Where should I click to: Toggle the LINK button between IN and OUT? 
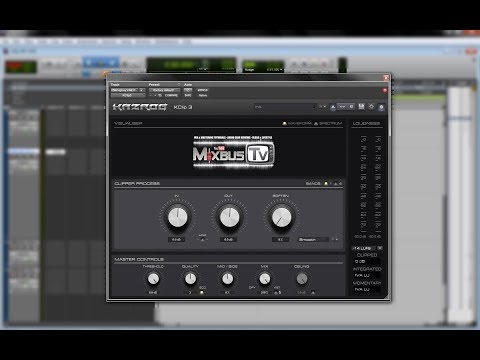tap(202, 239)
